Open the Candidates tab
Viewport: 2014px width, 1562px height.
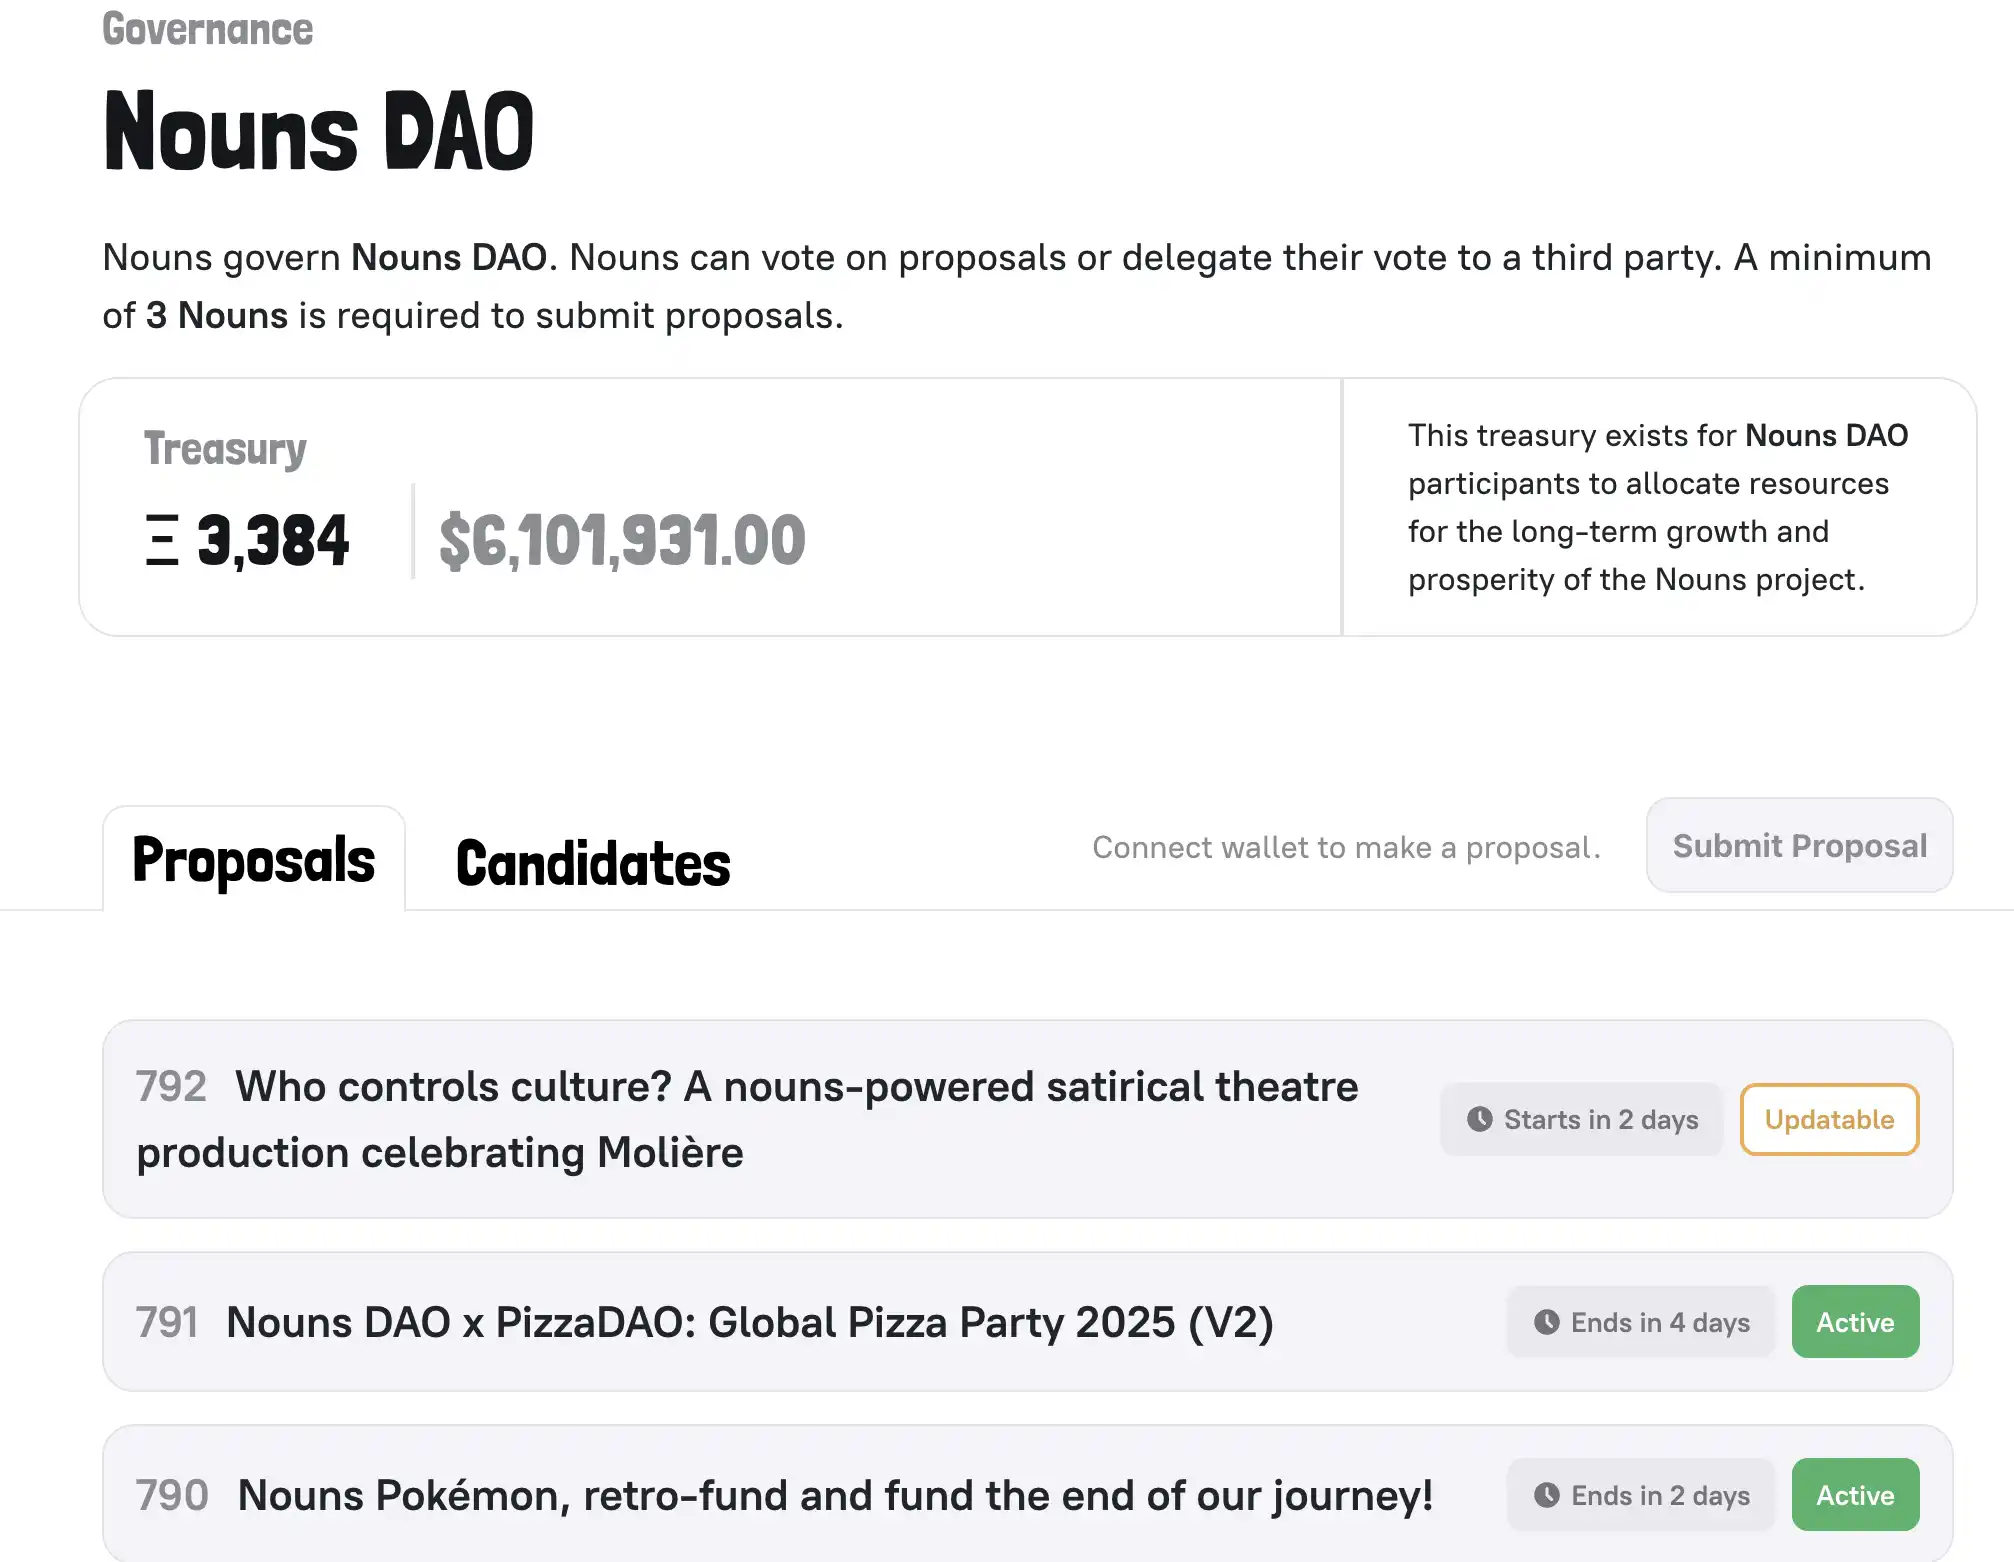click(593, 864)
